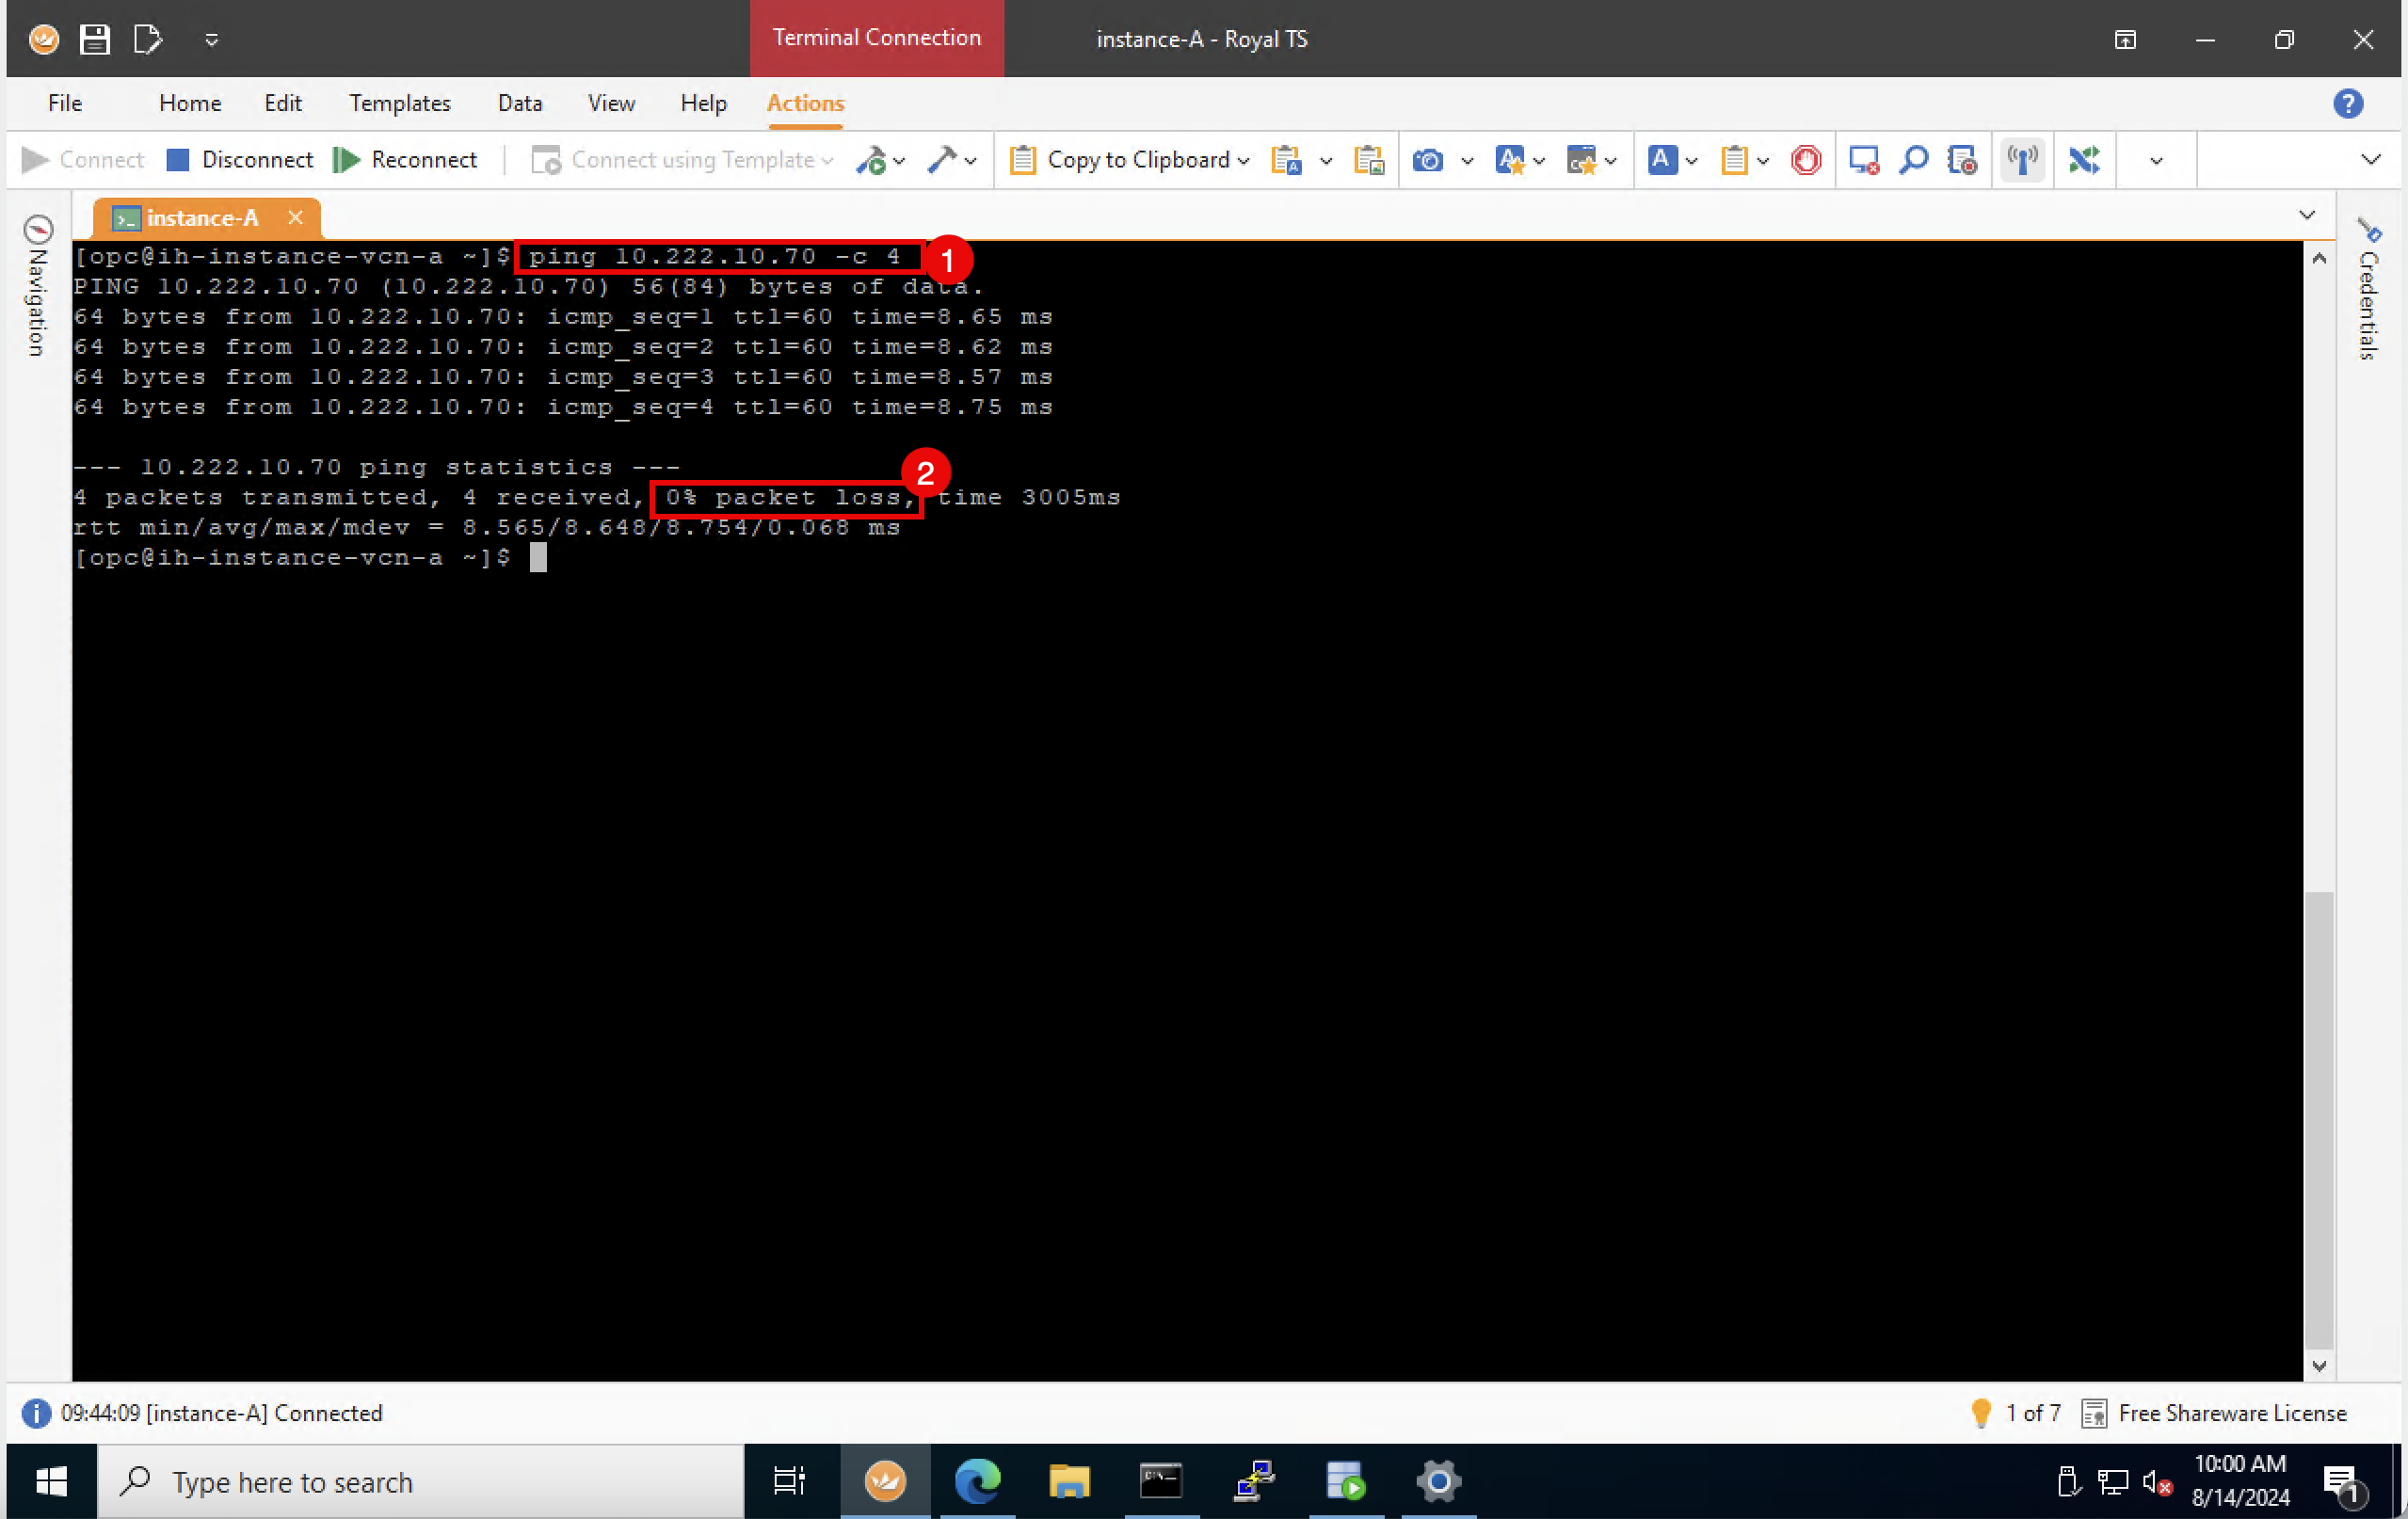This screenshot has height=1519, width=2408.
Task: Click the camera screenshot icon
Action: point(1427,160)
